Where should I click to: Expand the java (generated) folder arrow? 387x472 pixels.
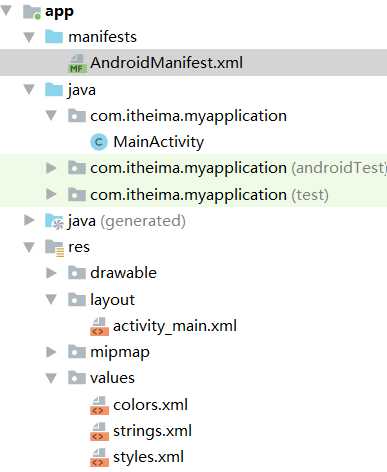tap(29, 220)
